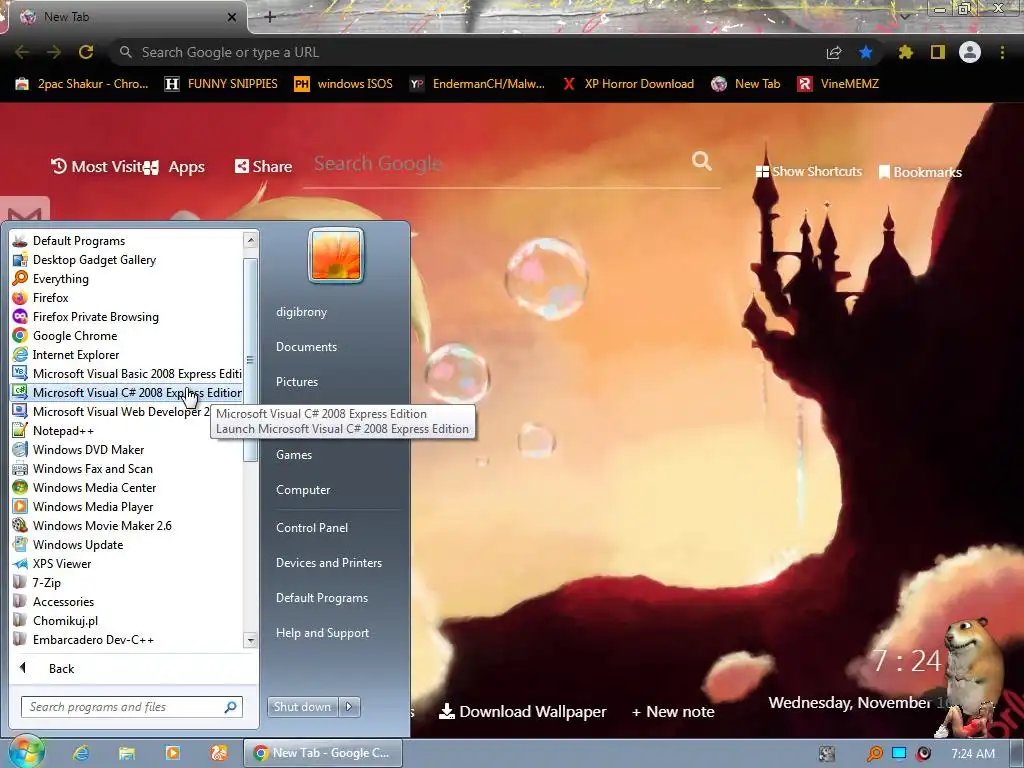Viewport: 1024px width, 768px height.
Task: Expand the Accessories folder
Action: pos(127,601)
